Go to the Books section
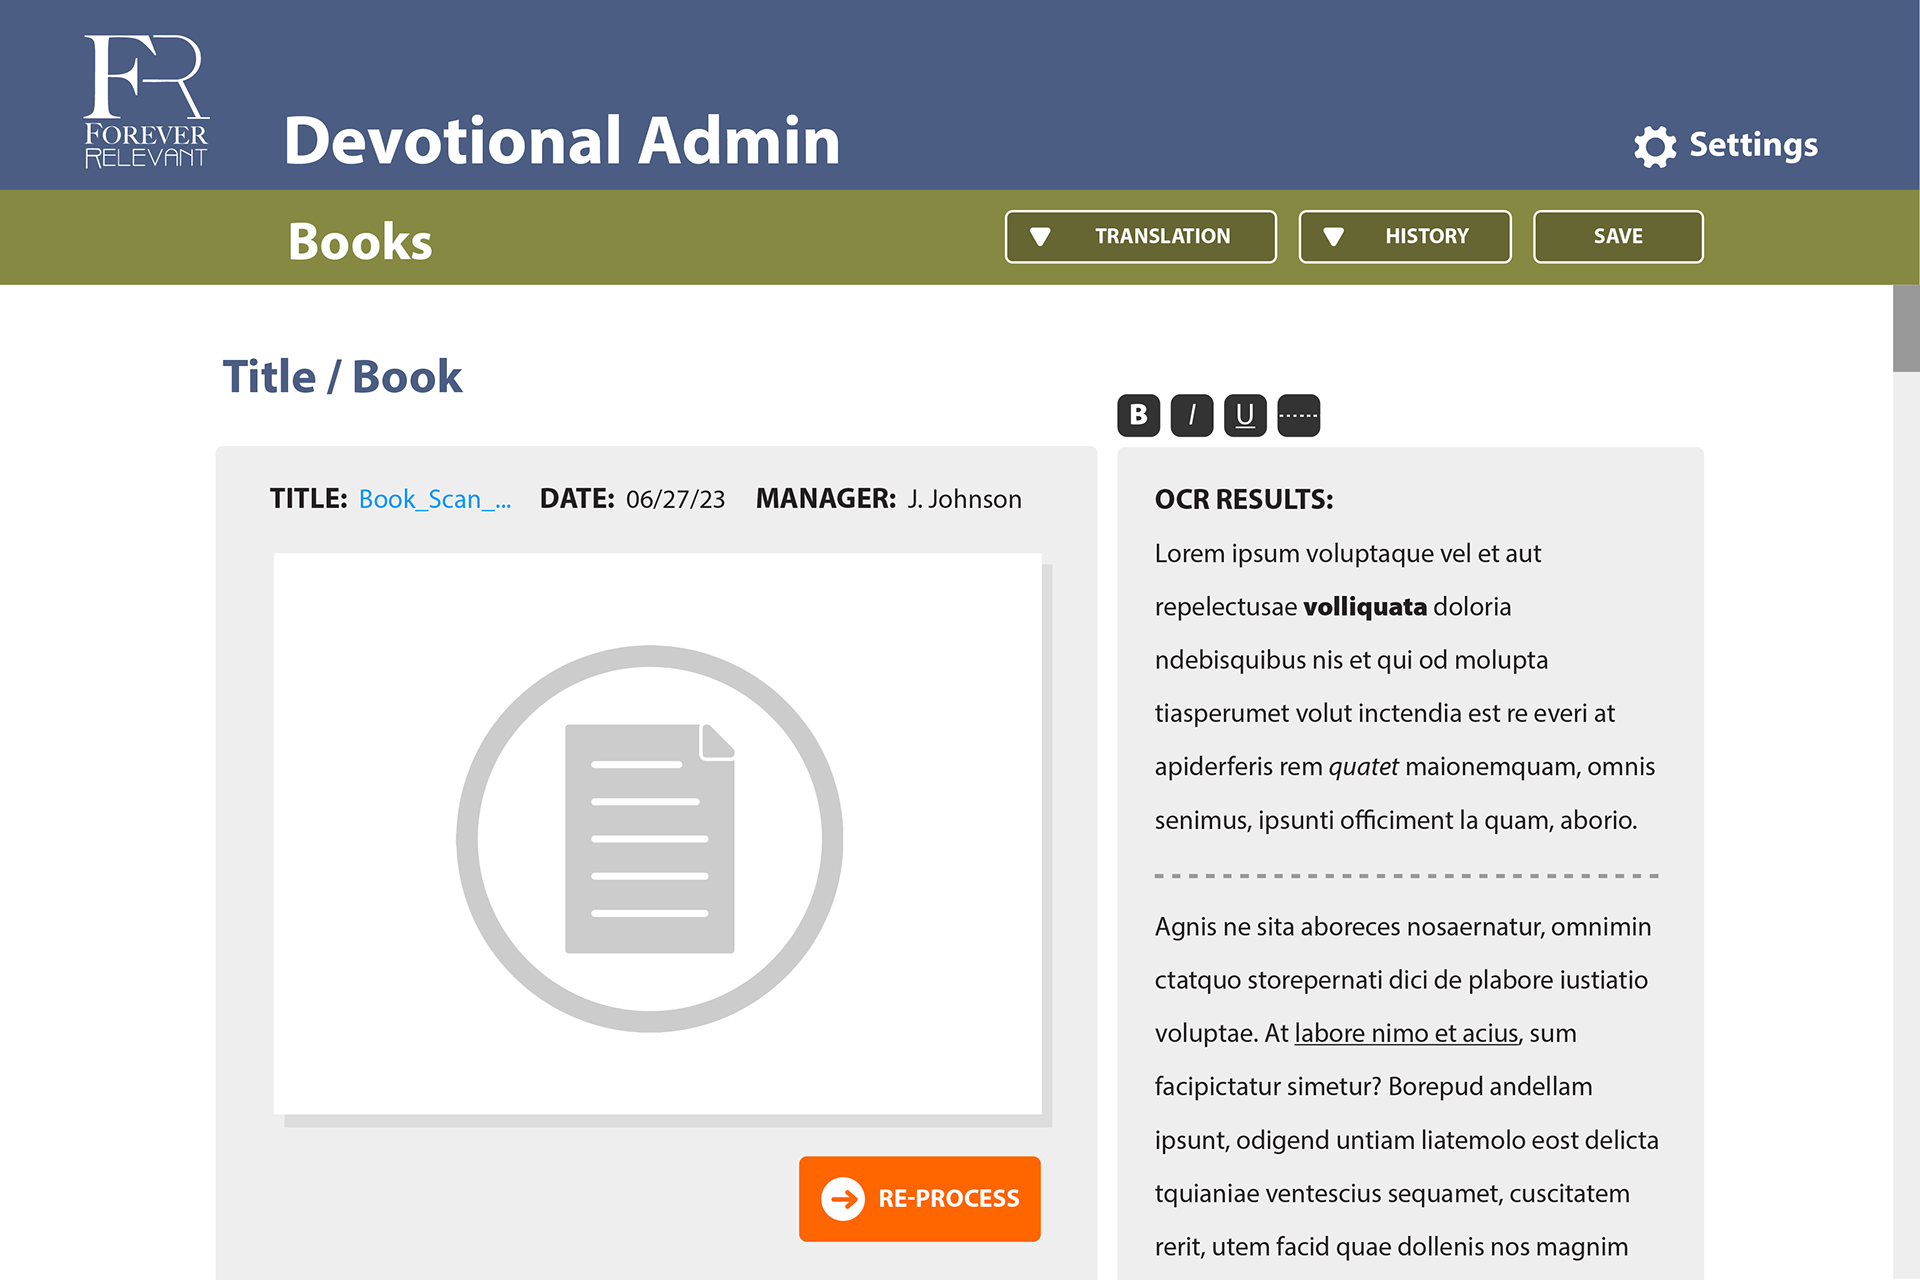The width and height of the screenshot is (1920, 1280). pyautogui.click(x=360, y=241)
